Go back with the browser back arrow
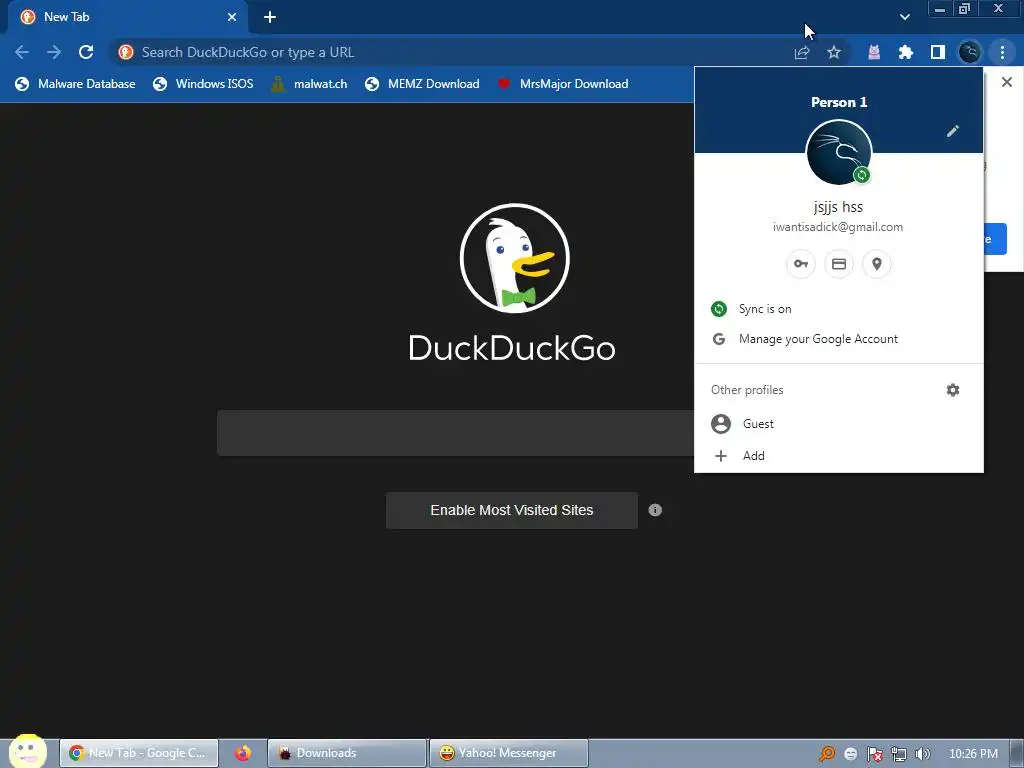Image resolution: width=1024 pixels, height=768 pixels. click(22, 52)
